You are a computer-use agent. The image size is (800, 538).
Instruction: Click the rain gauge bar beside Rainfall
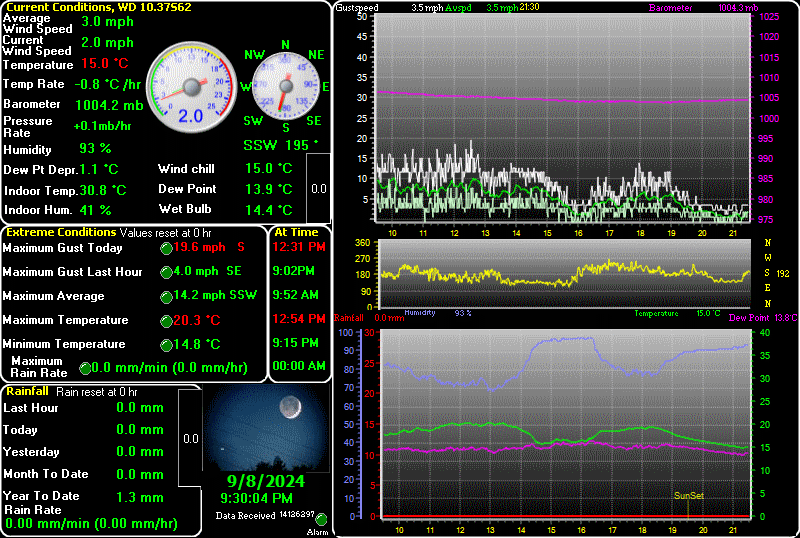[190, 438]
